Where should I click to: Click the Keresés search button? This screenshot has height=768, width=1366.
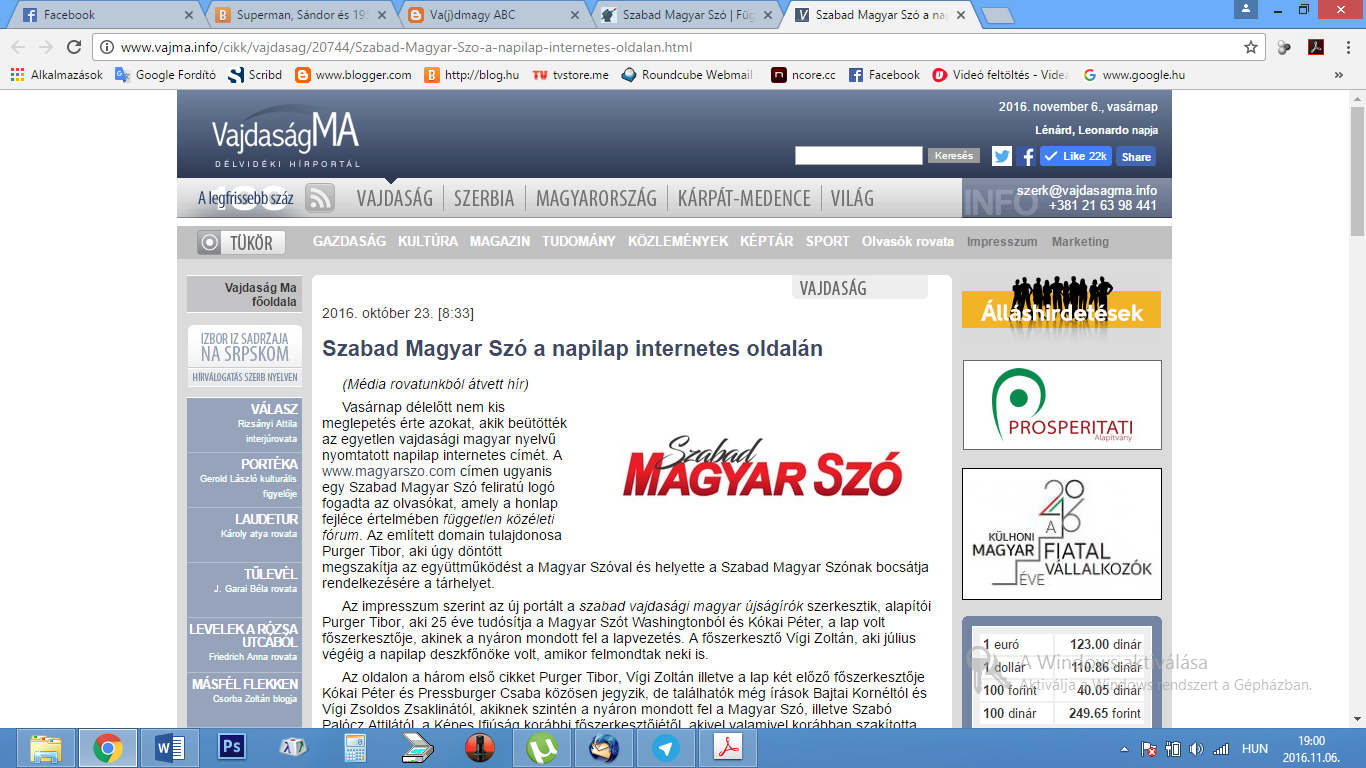tap(953, 156)
